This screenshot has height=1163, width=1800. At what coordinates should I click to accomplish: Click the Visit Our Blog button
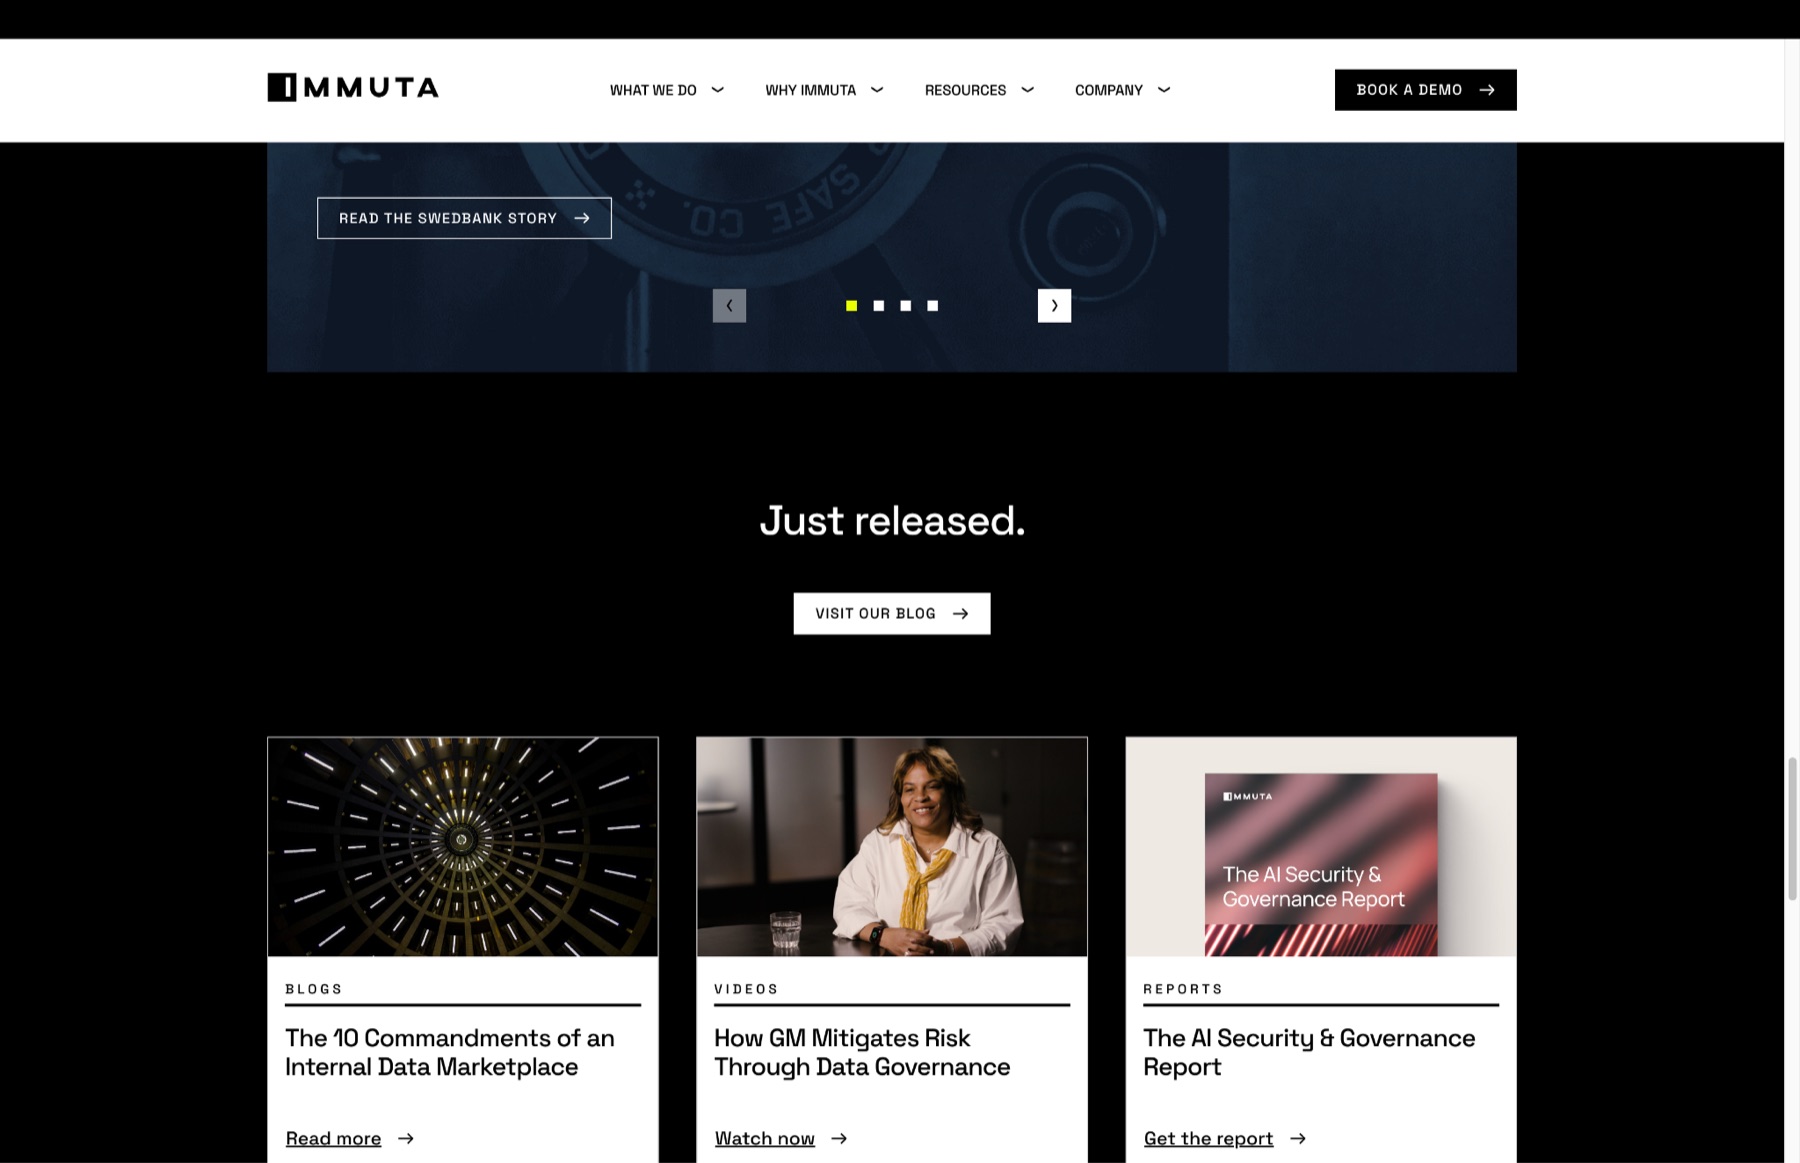point(892,614)
